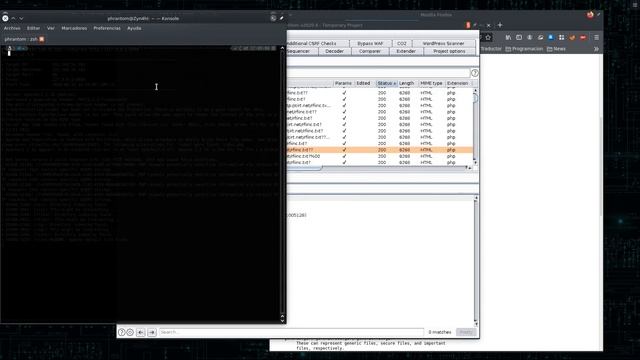Click the round icon left of the Konsole pin
The image size is (640, 360).
coord(273,18)
